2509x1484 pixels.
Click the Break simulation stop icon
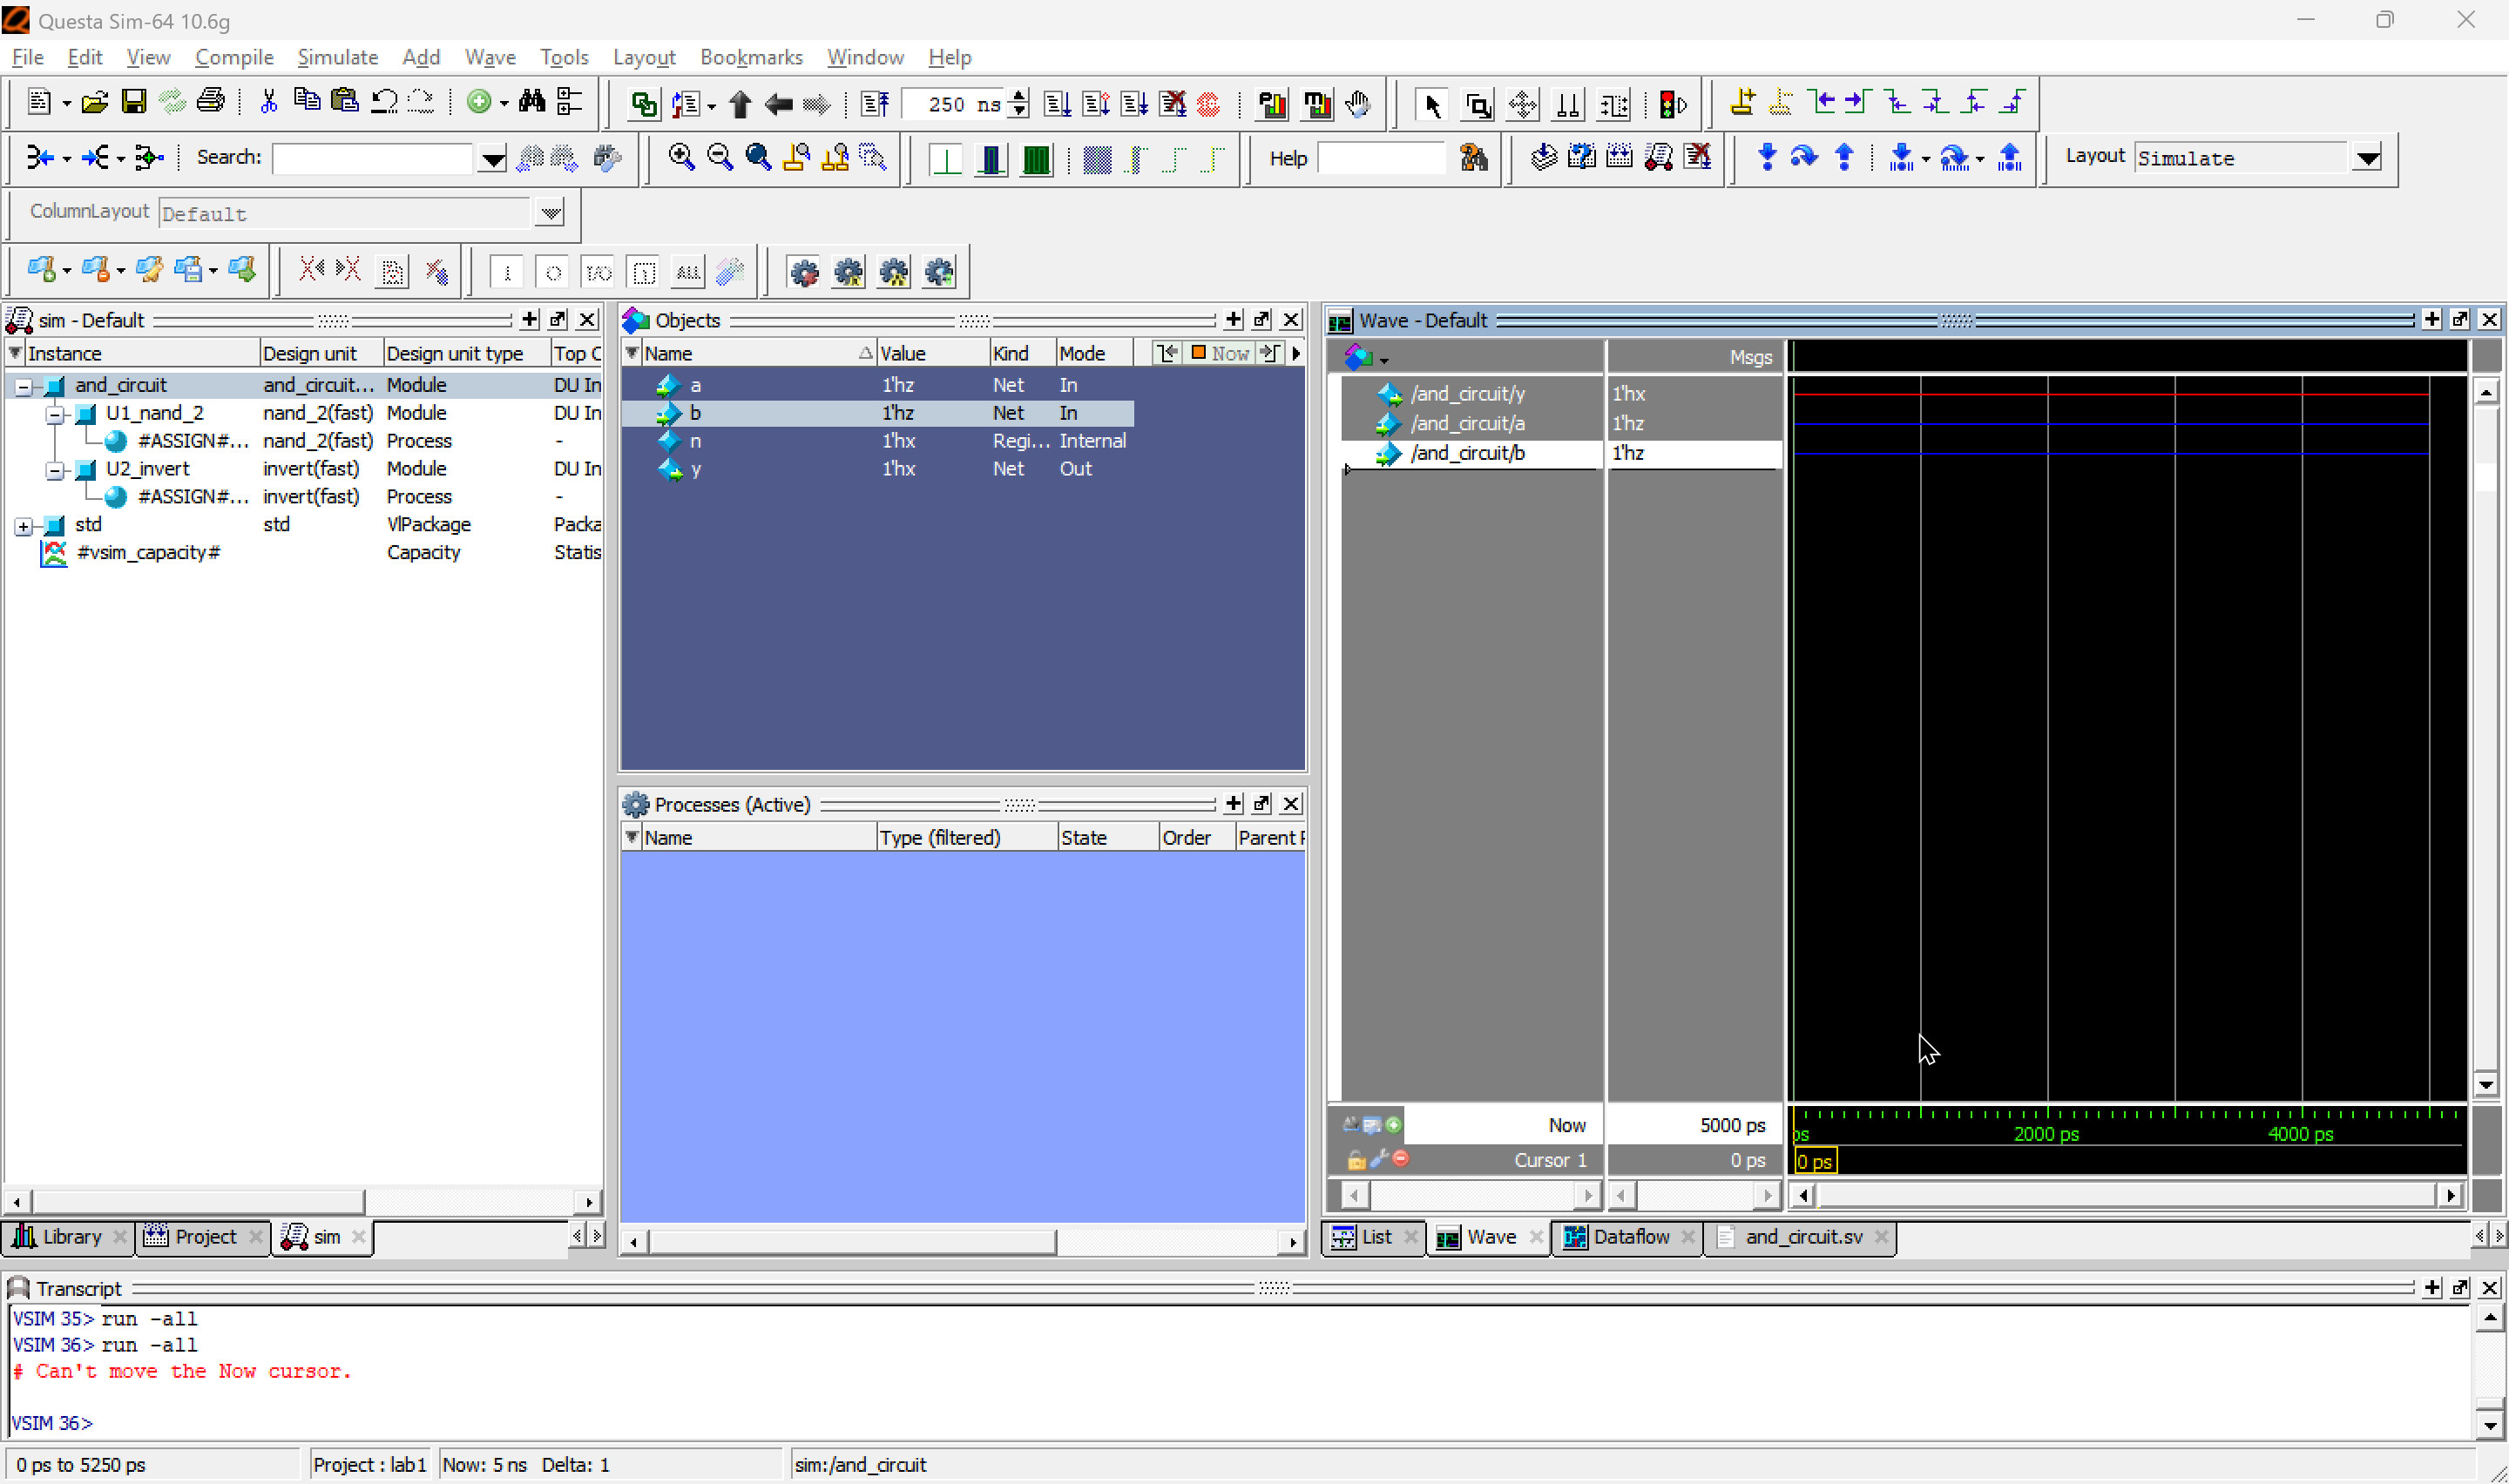pyautogui.click(x=1208, y=104)
